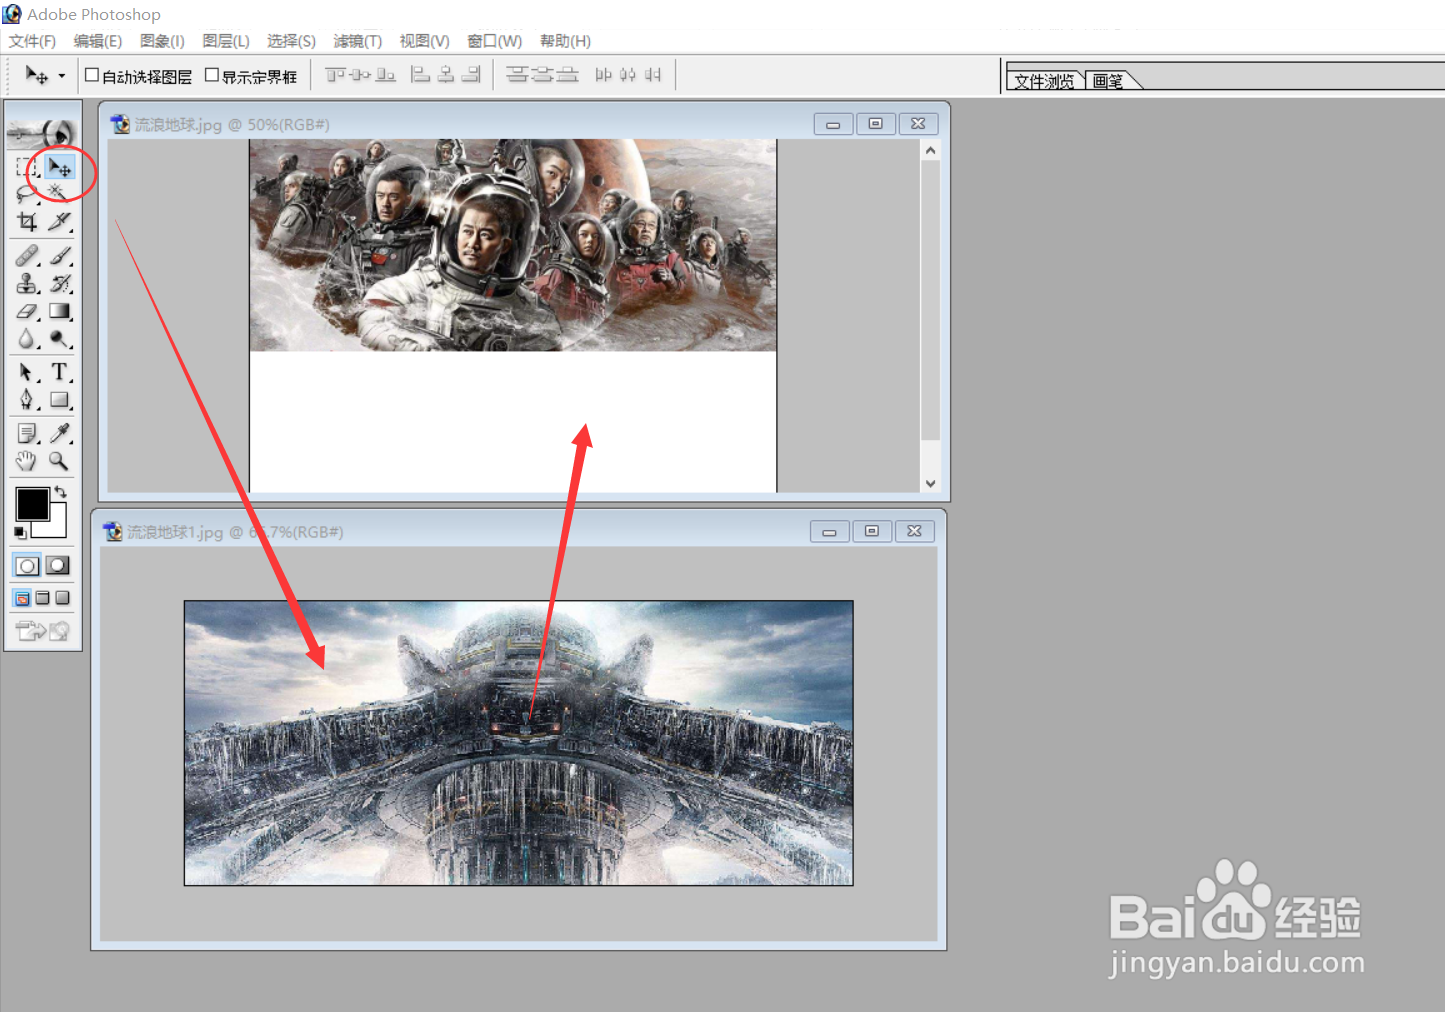Select the Dodge tool
Image resolution: width=1445 pixels, height=1012 pixels.
click(x=59, y=340)
